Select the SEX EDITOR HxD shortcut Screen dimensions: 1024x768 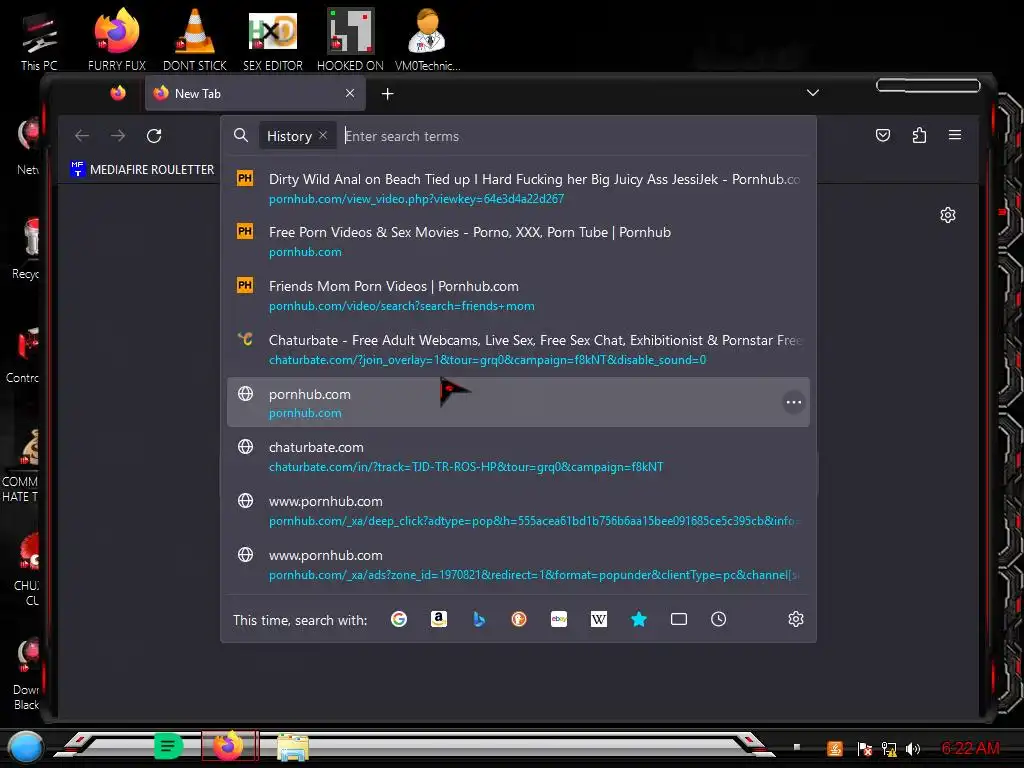tap(273, 40)
